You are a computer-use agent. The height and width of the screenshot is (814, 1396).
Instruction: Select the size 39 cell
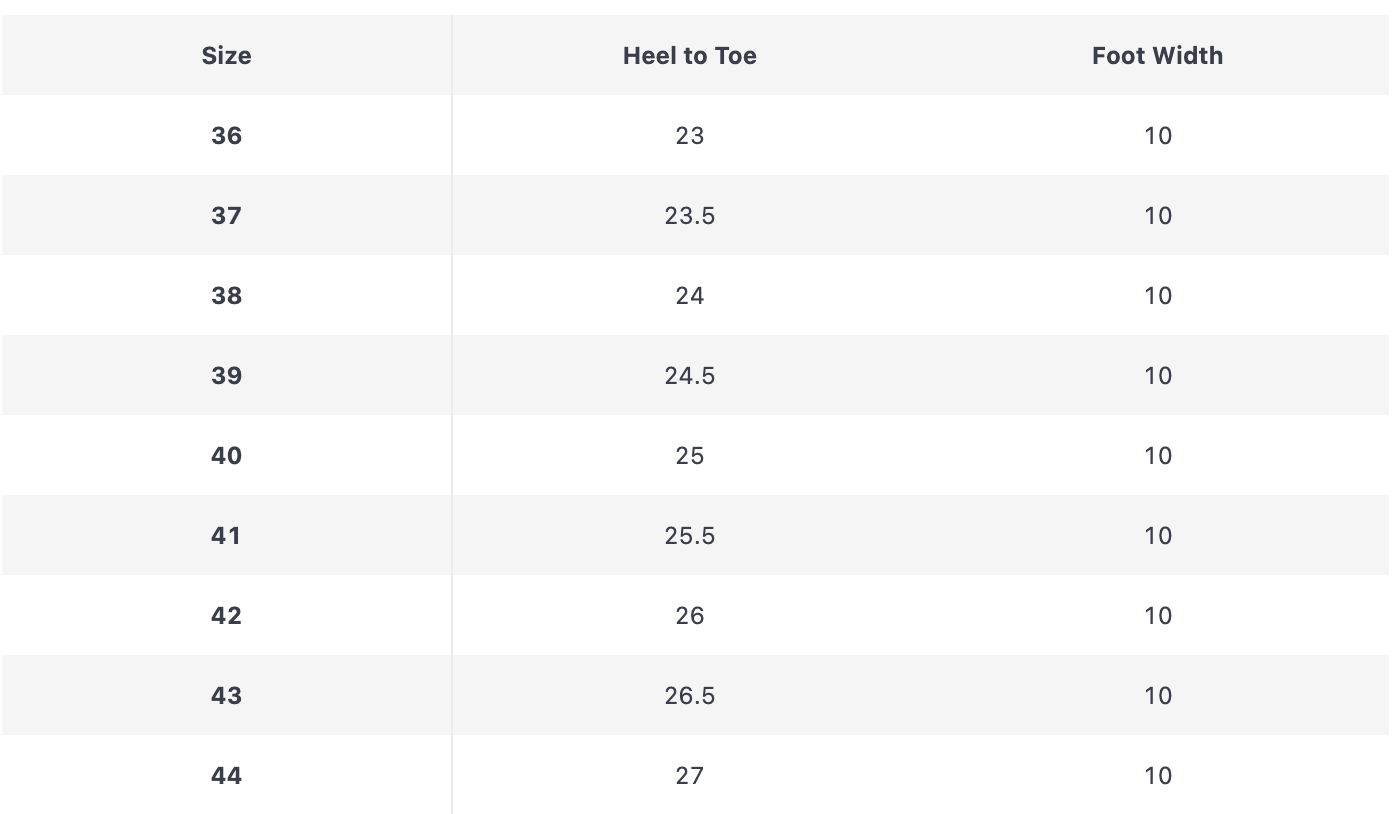226,375
